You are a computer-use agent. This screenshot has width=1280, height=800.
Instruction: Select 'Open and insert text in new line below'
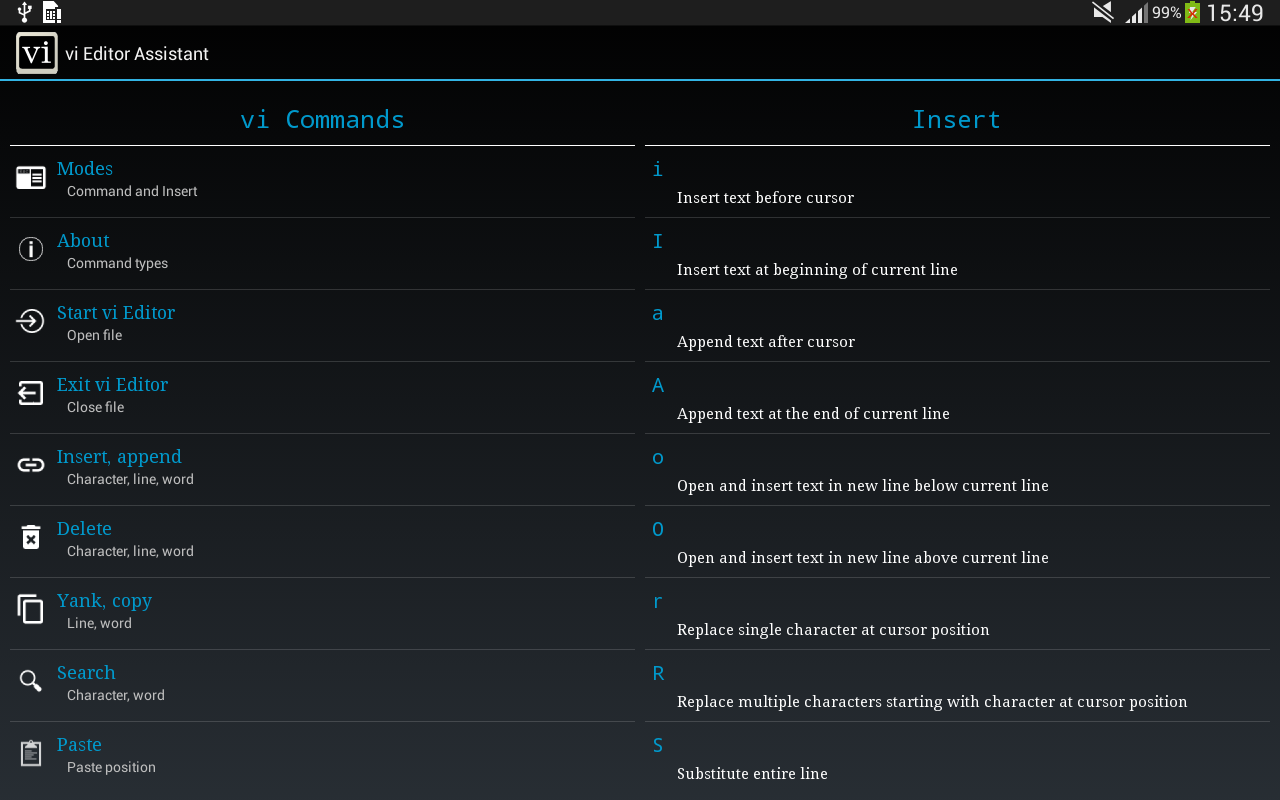pos(862,485)
